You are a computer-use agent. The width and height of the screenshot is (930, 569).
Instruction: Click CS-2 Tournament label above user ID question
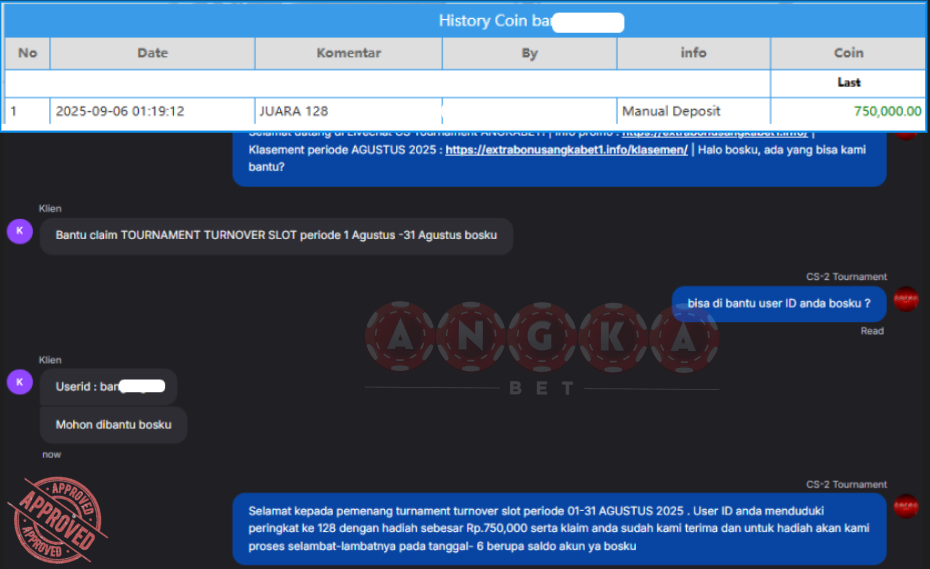tap(846, 277)
